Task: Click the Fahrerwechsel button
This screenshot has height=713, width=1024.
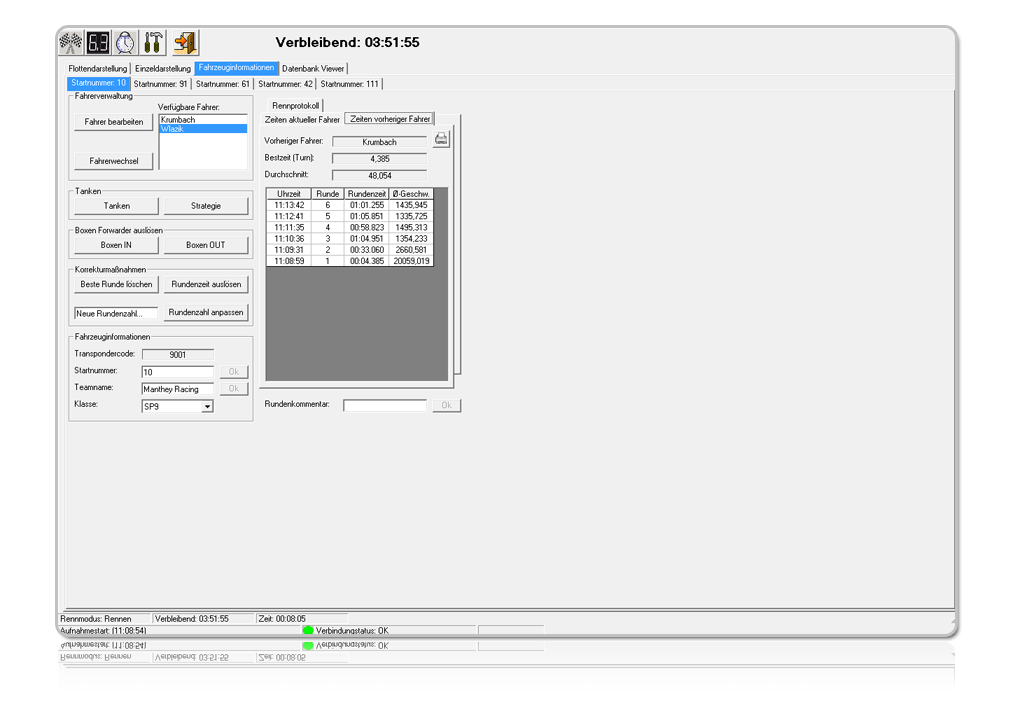Action: click(114, 161)
